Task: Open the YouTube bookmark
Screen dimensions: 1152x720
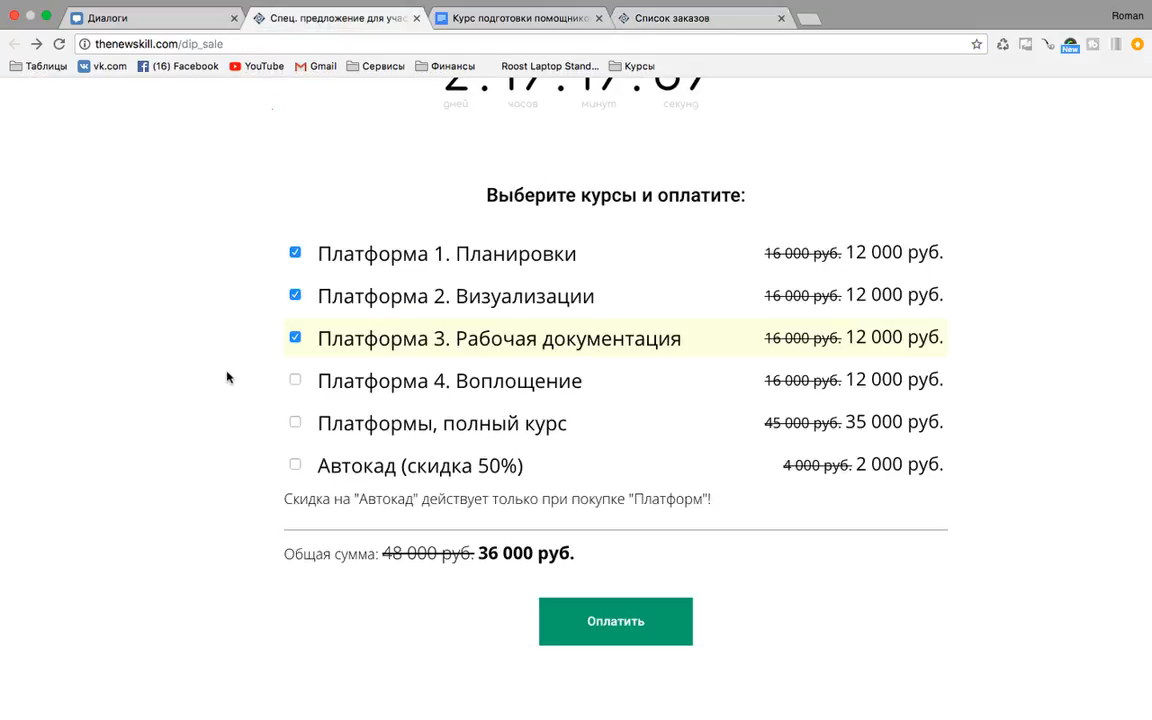Action: (256, 66)
